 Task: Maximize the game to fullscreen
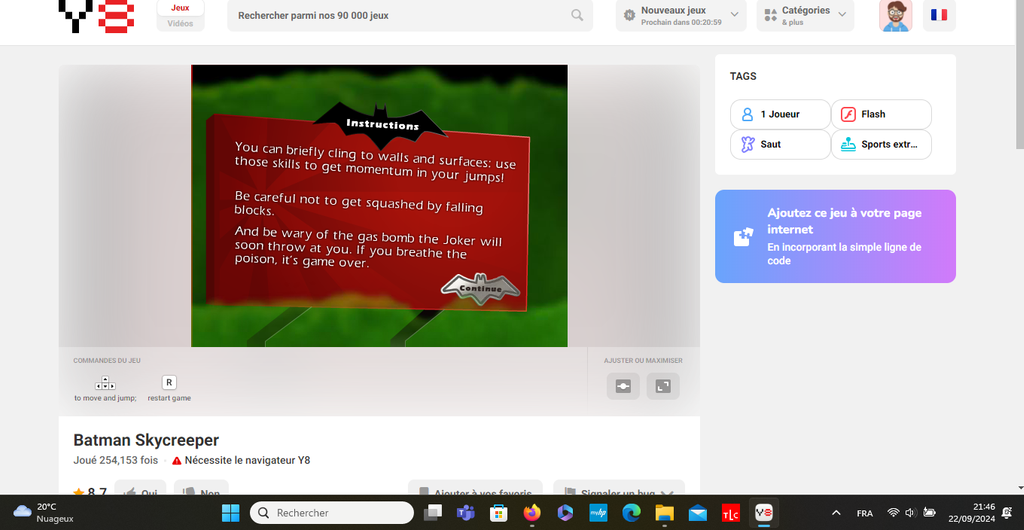(x=663, y=386)
